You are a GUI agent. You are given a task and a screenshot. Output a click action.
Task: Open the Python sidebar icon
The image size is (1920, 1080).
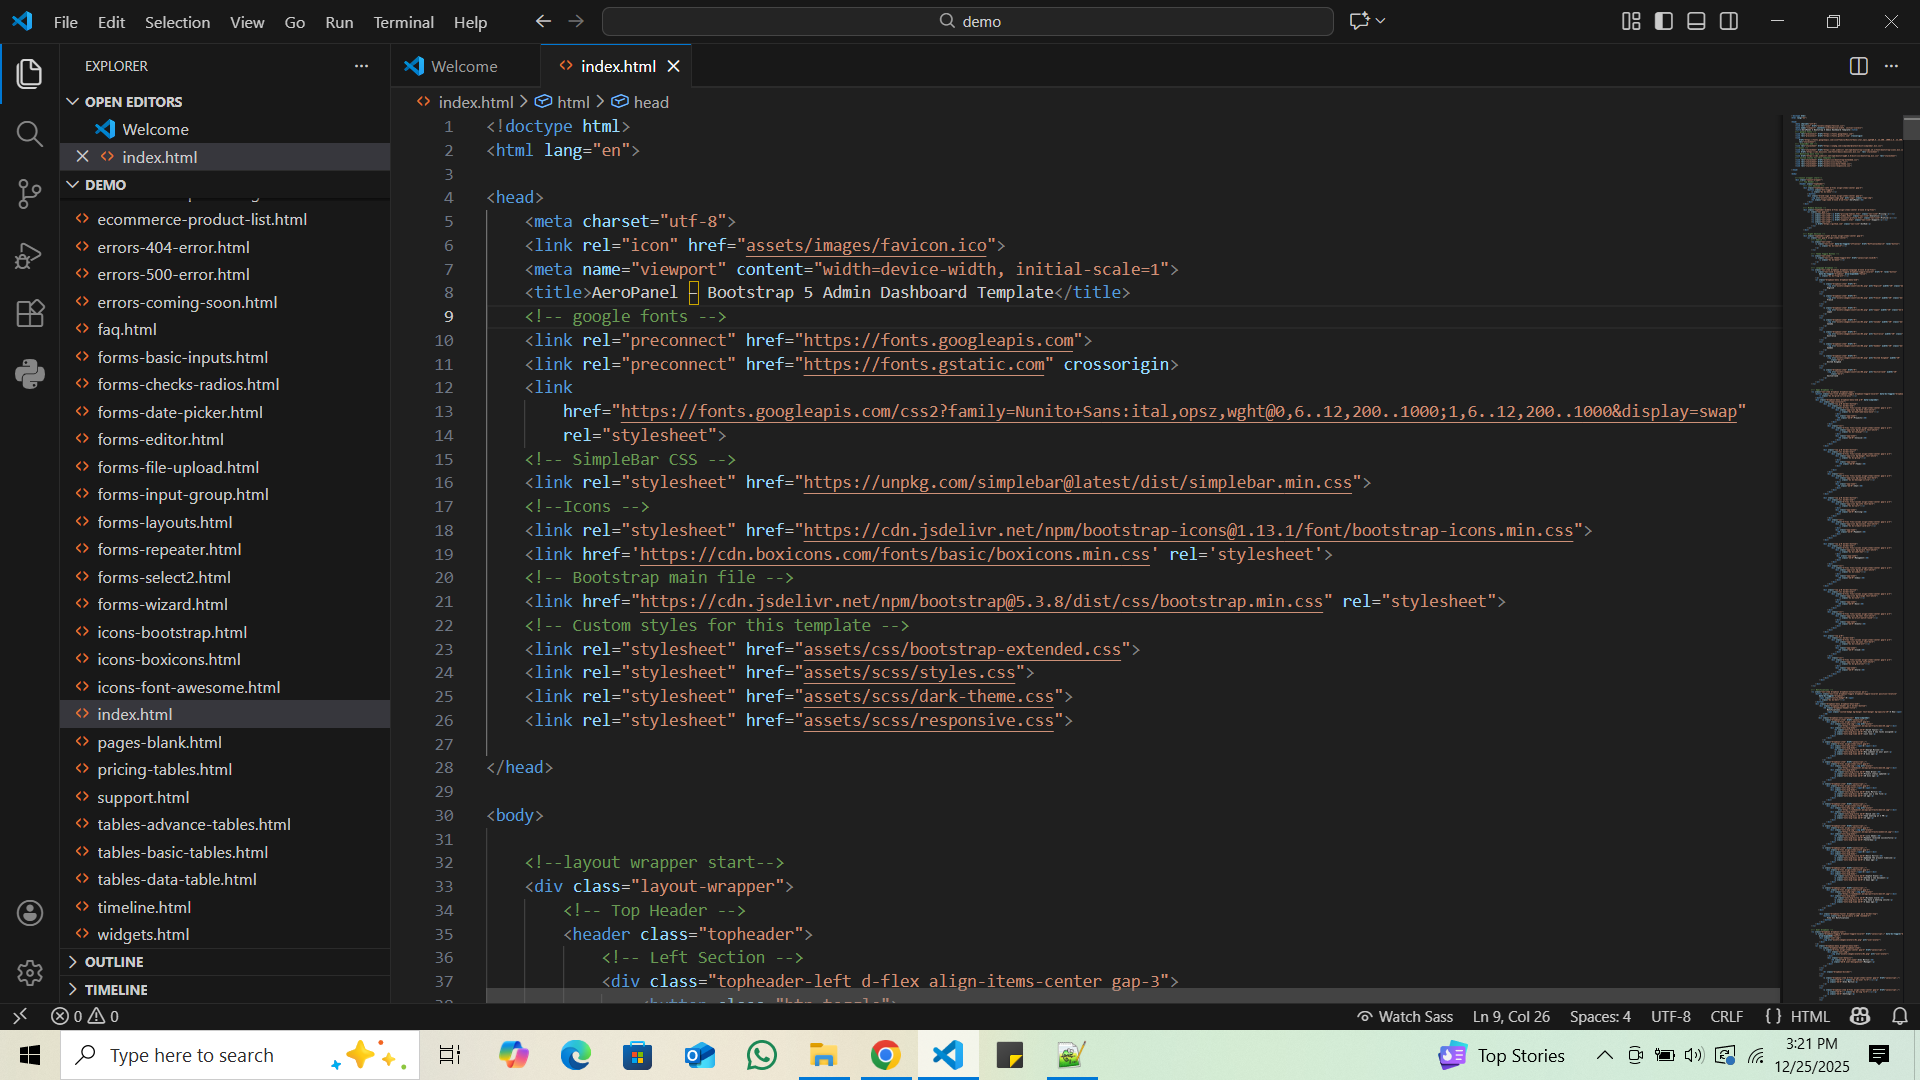tap(30, 374)
